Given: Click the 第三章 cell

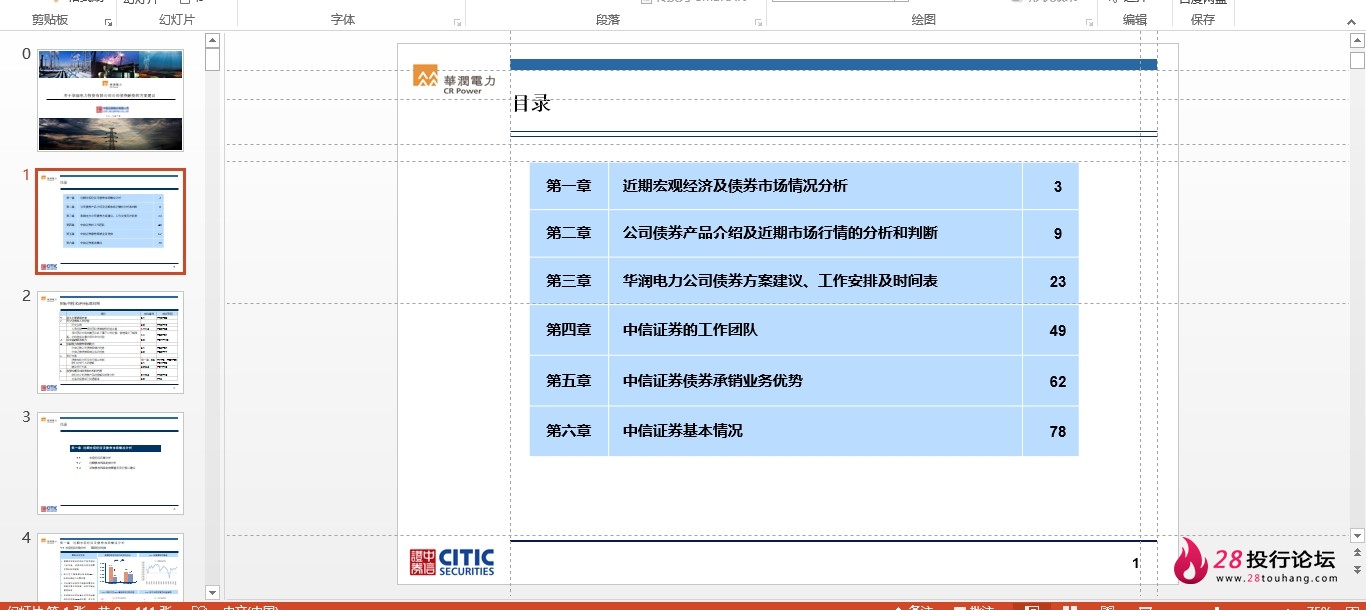Looking at the screenshot, I should pos(569,281).
